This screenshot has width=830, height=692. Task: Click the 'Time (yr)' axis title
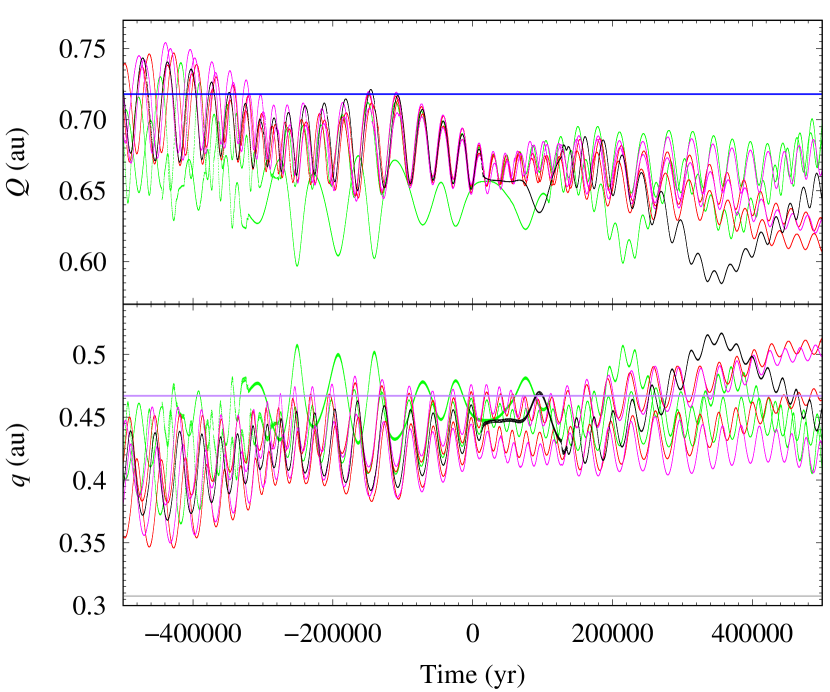[x=473, y=675]
